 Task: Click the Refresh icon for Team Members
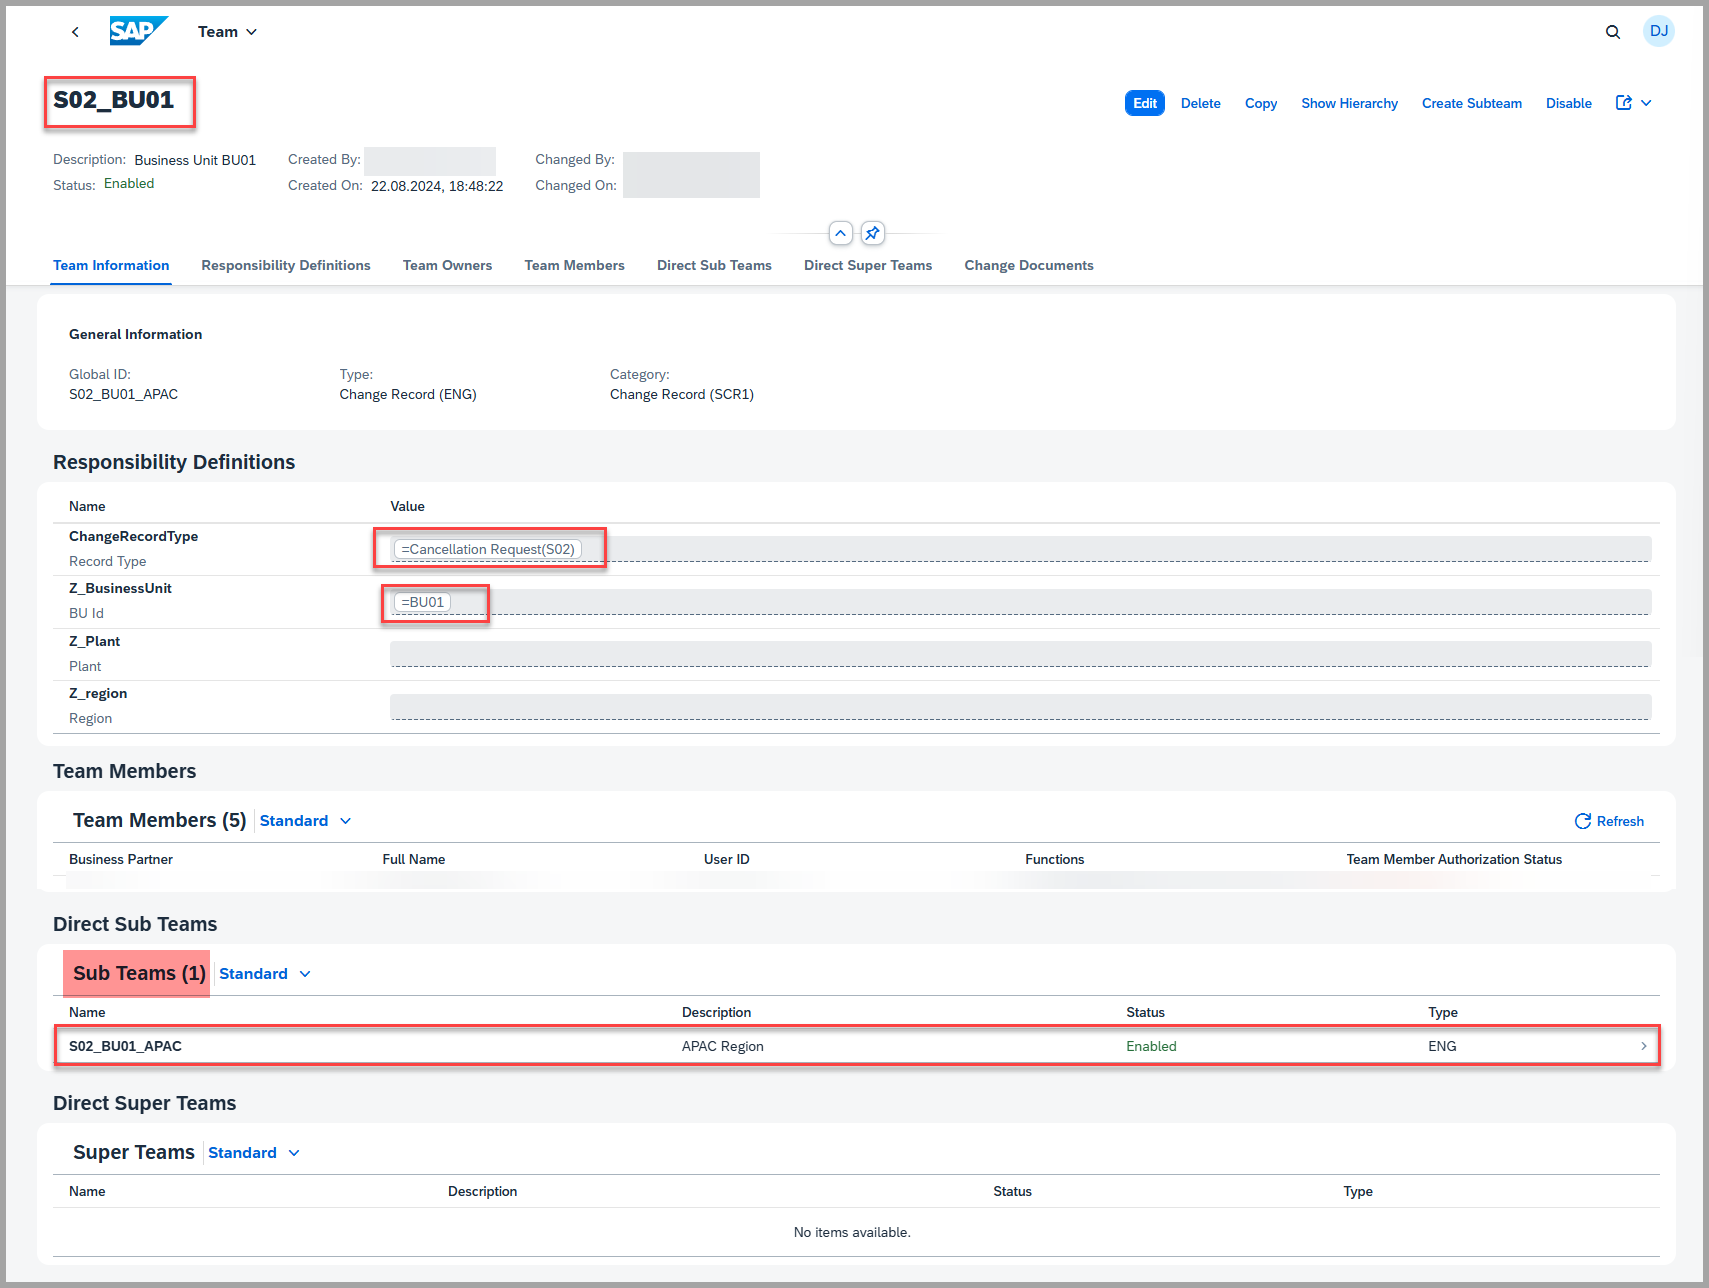click(1583, 821)
